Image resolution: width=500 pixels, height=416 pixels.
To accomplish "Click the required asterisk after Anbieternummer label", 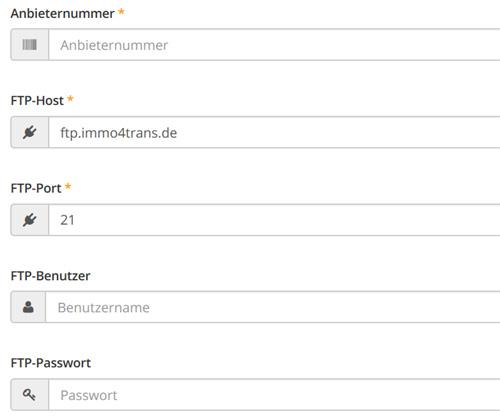I will [x=121, y=12].
